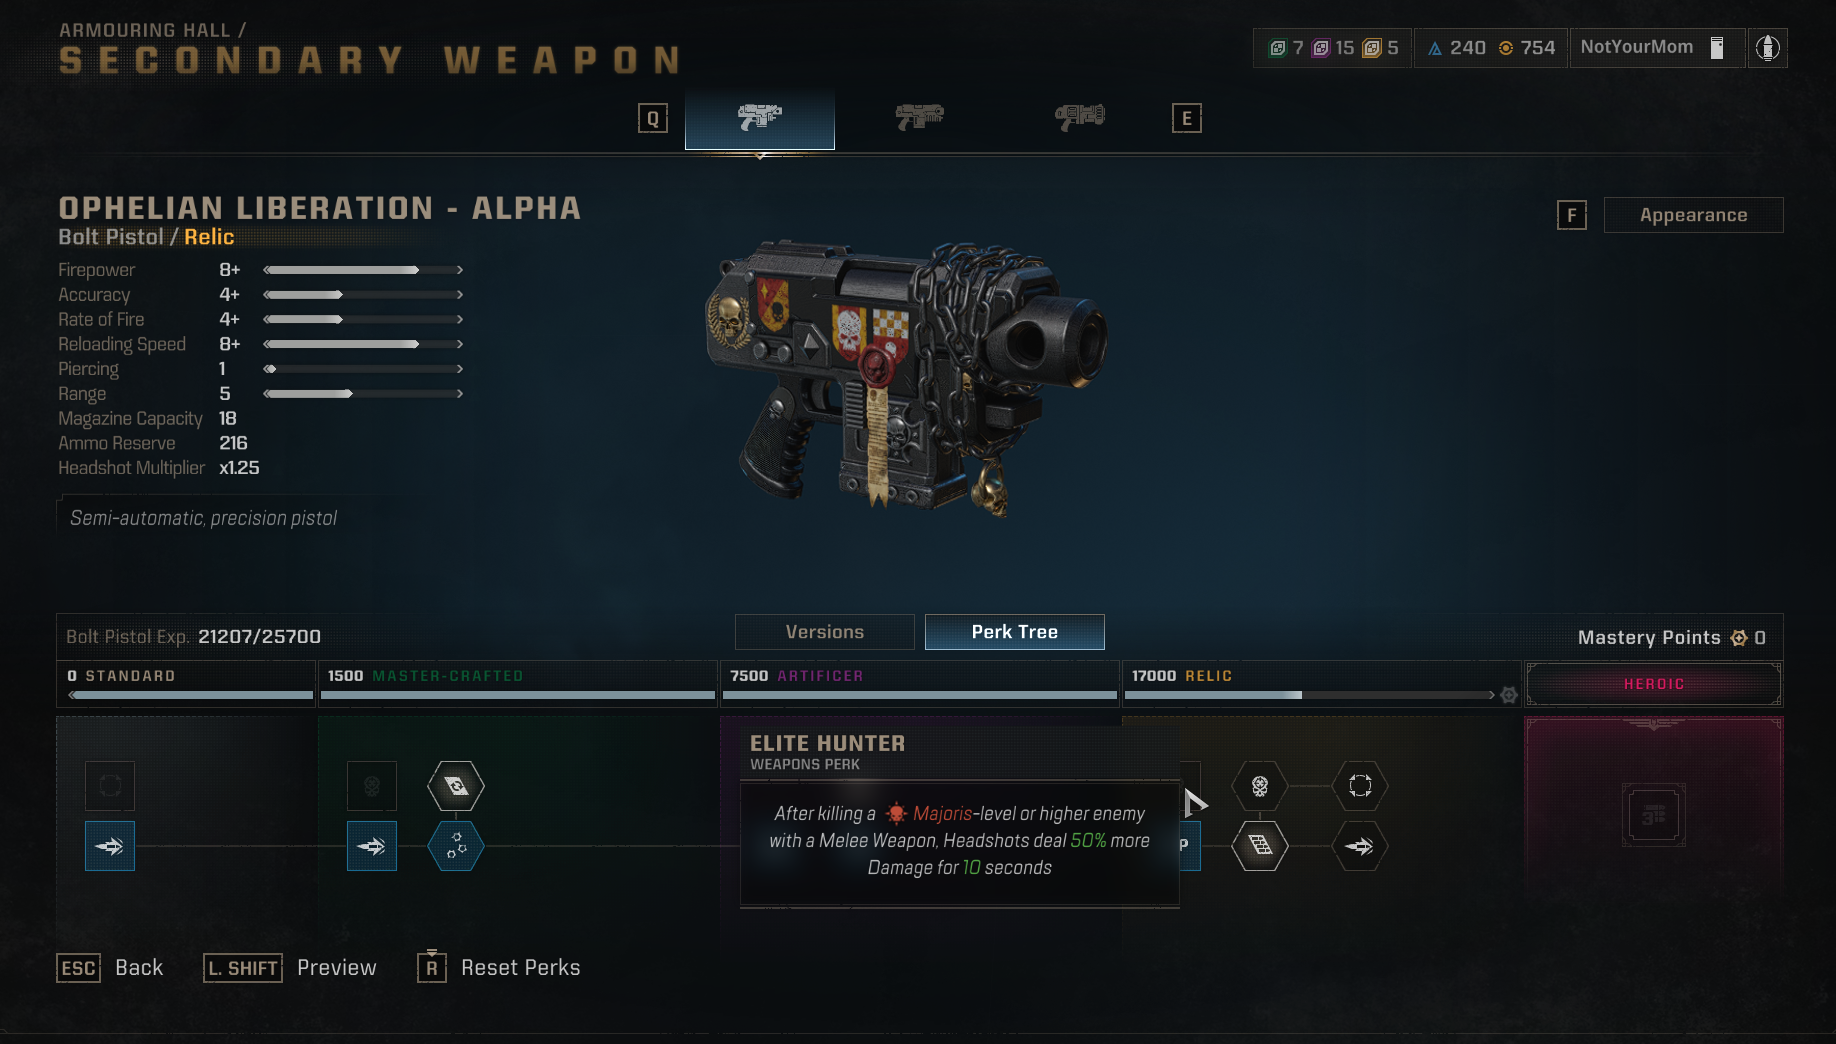Click the Heroic tier locked slot
Image resolution: width=1836 pixels, height=1044 pixels.
click(1654, 814)
